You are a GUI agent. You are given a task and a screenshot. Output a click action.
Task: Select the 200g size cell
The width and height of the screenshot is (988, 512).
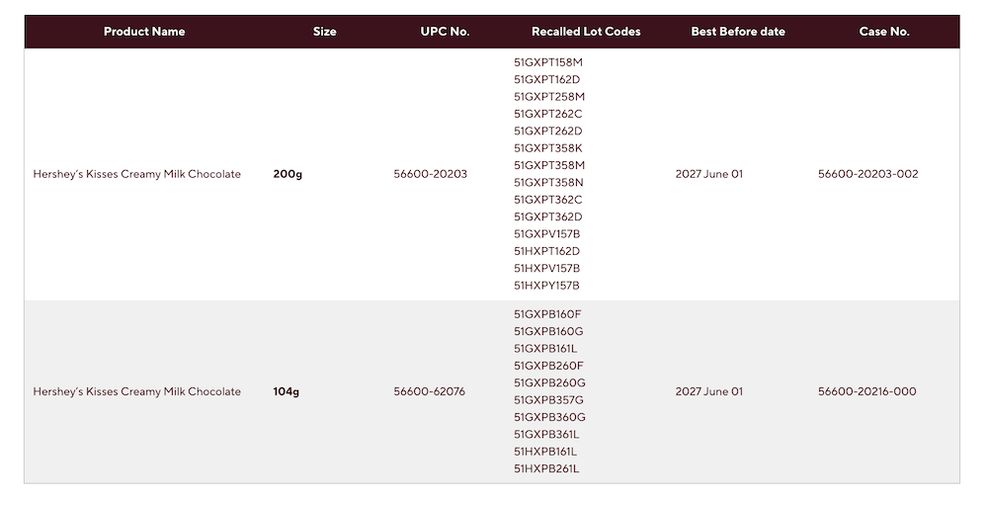tap(287, 174)
